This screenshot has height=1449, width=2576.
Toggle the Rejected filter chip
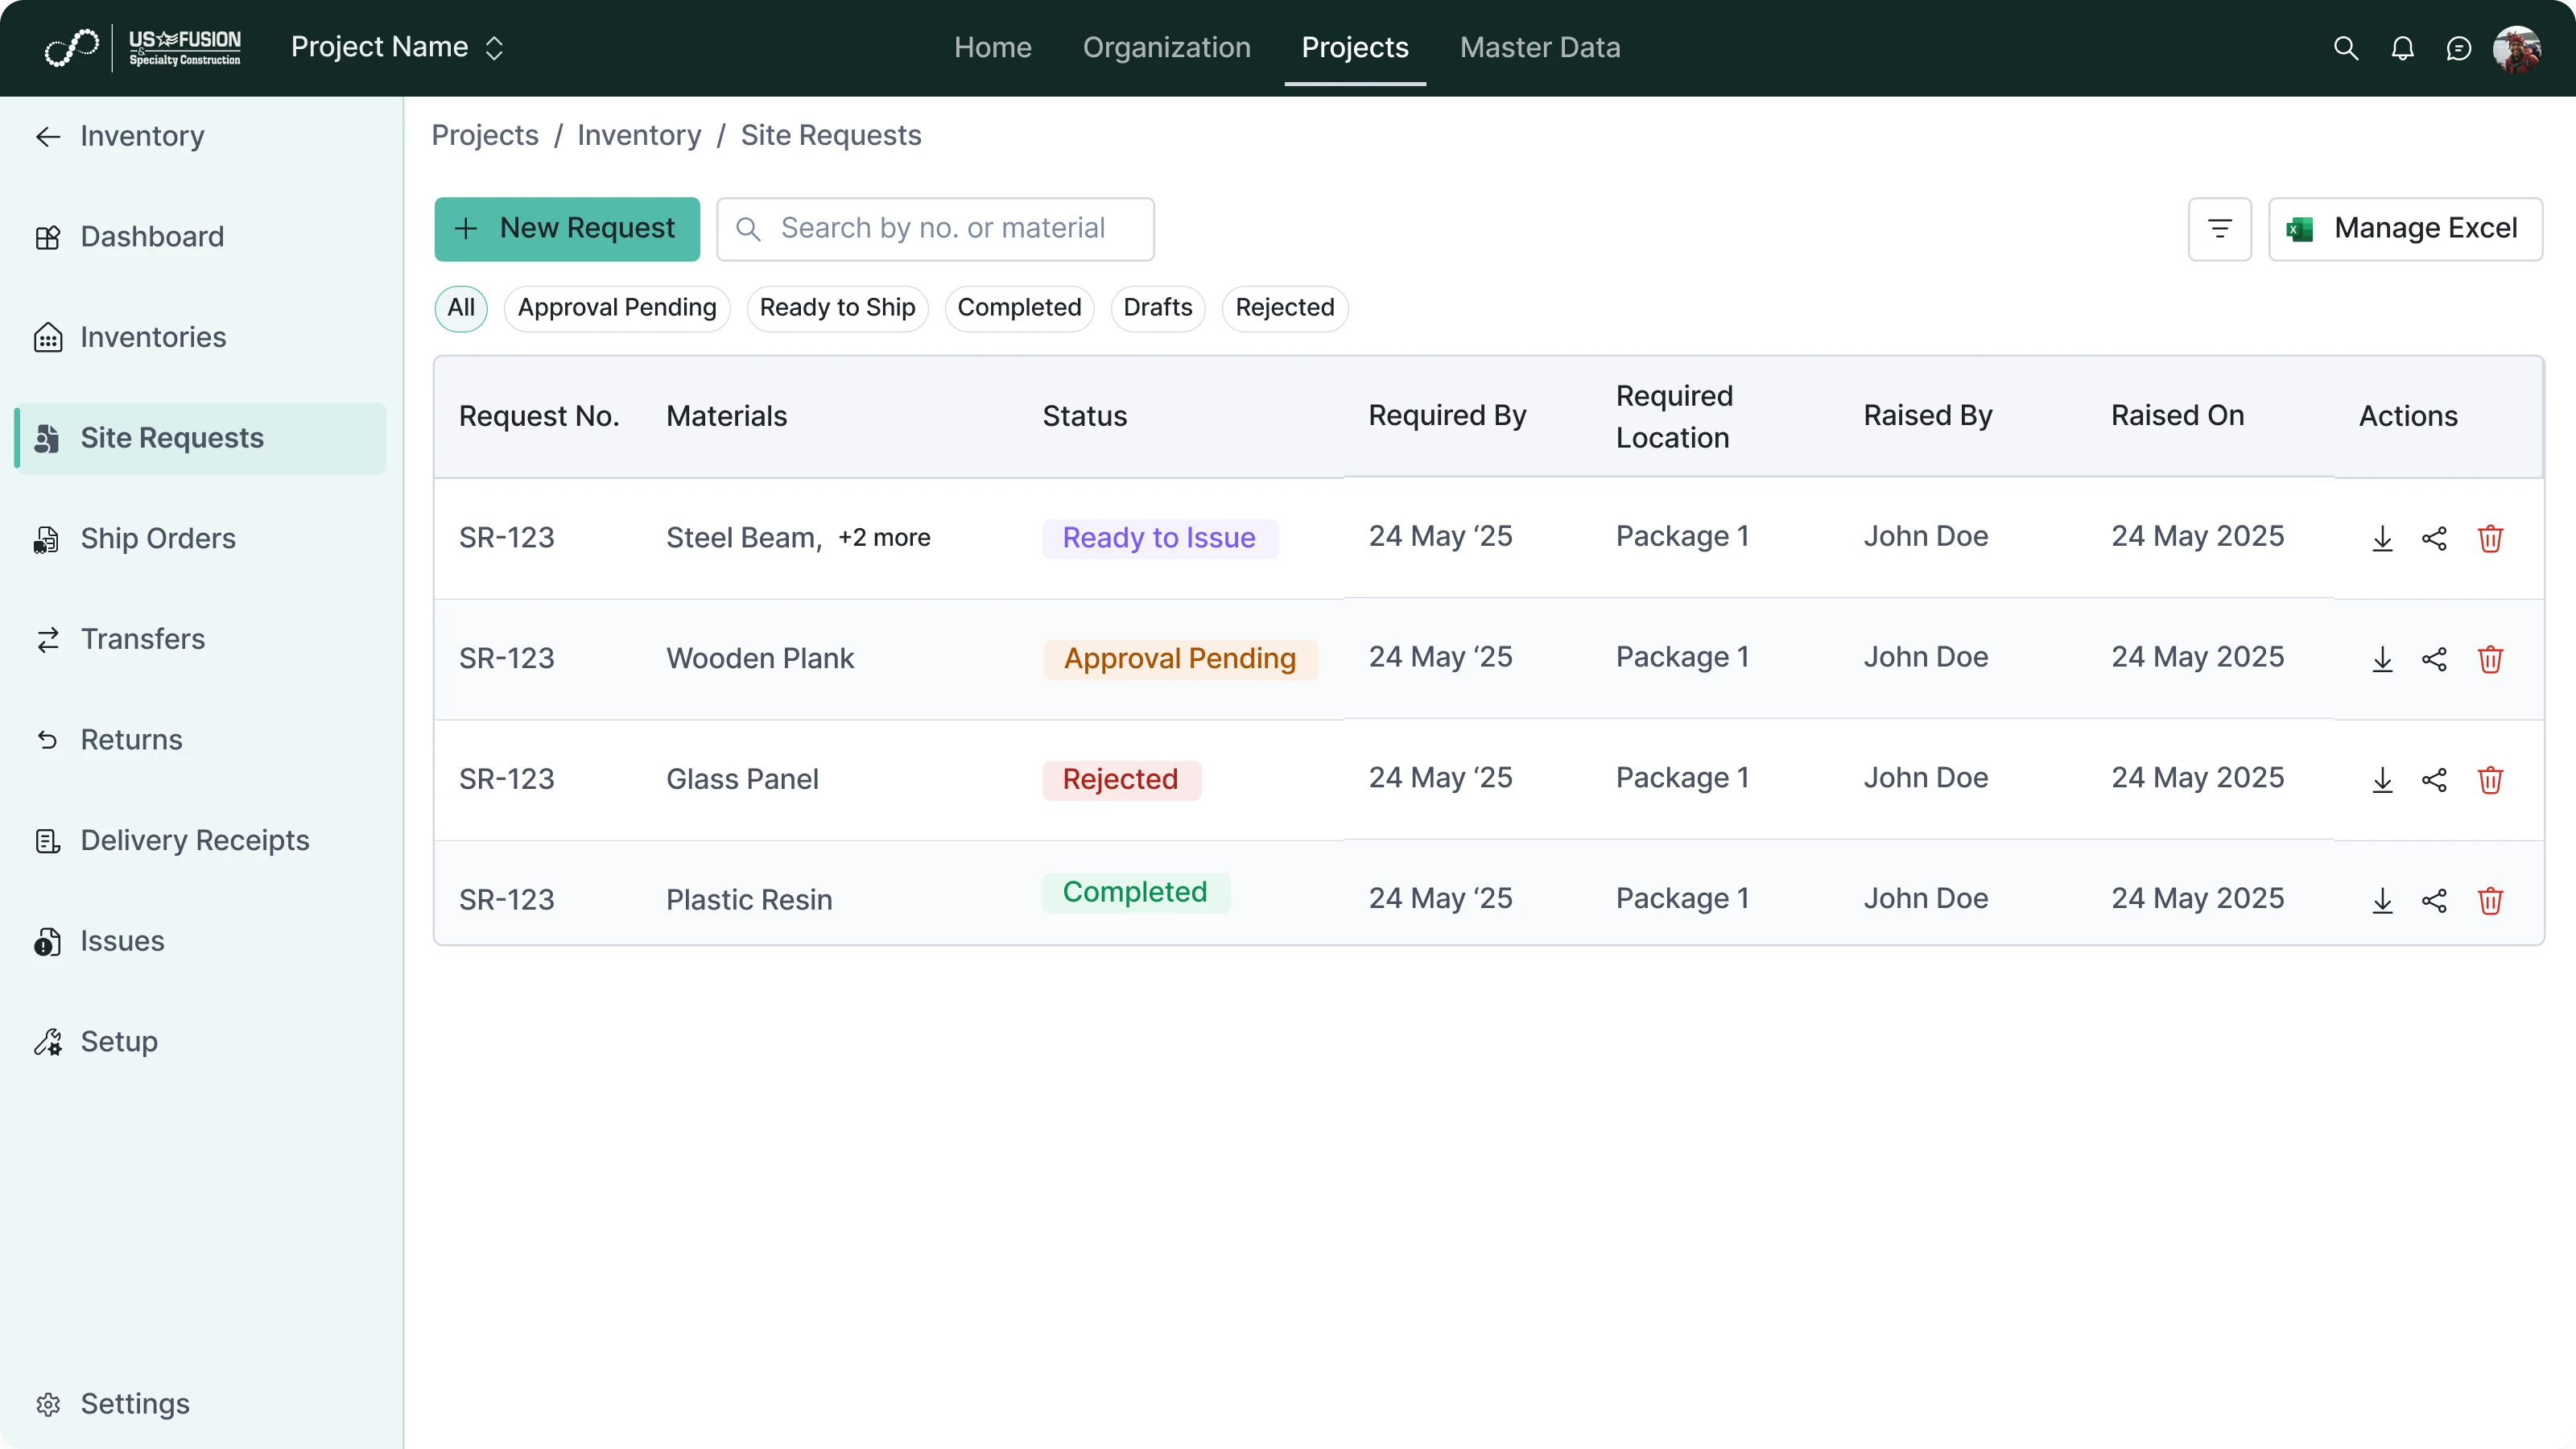[1284, 307]
